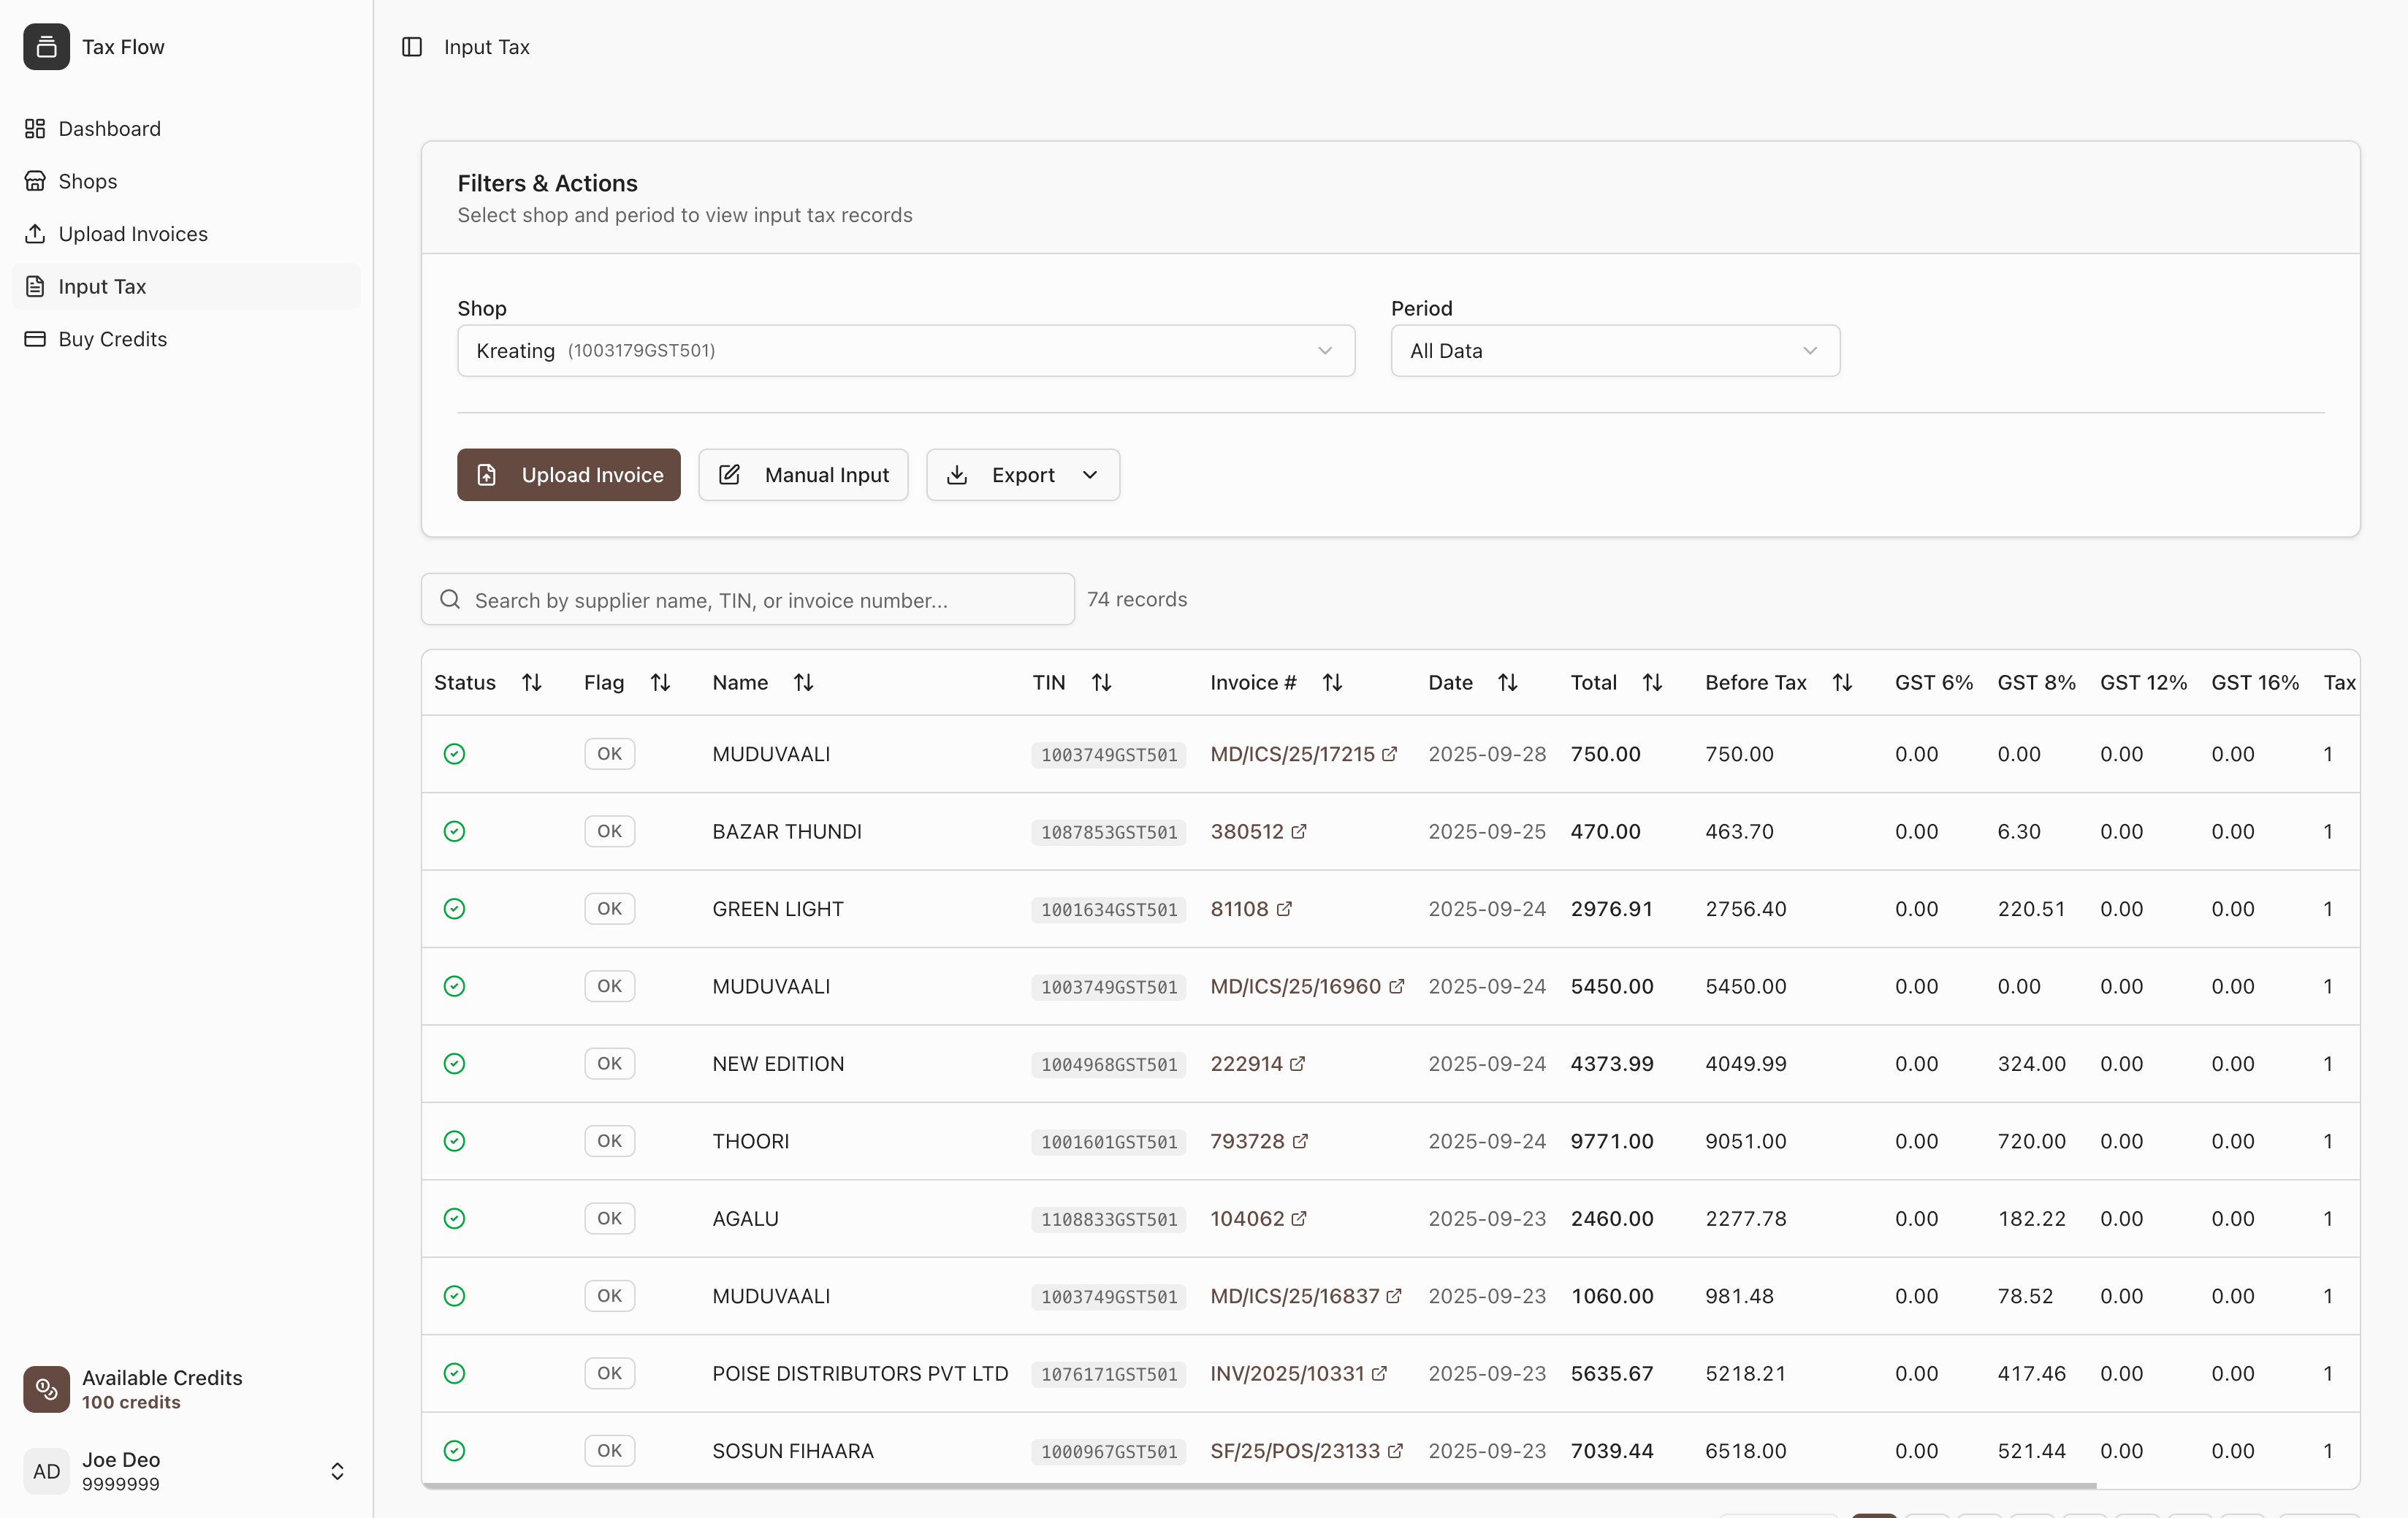
Task: Select Dashboard in the sidebar
Action: tap(109, 128)
